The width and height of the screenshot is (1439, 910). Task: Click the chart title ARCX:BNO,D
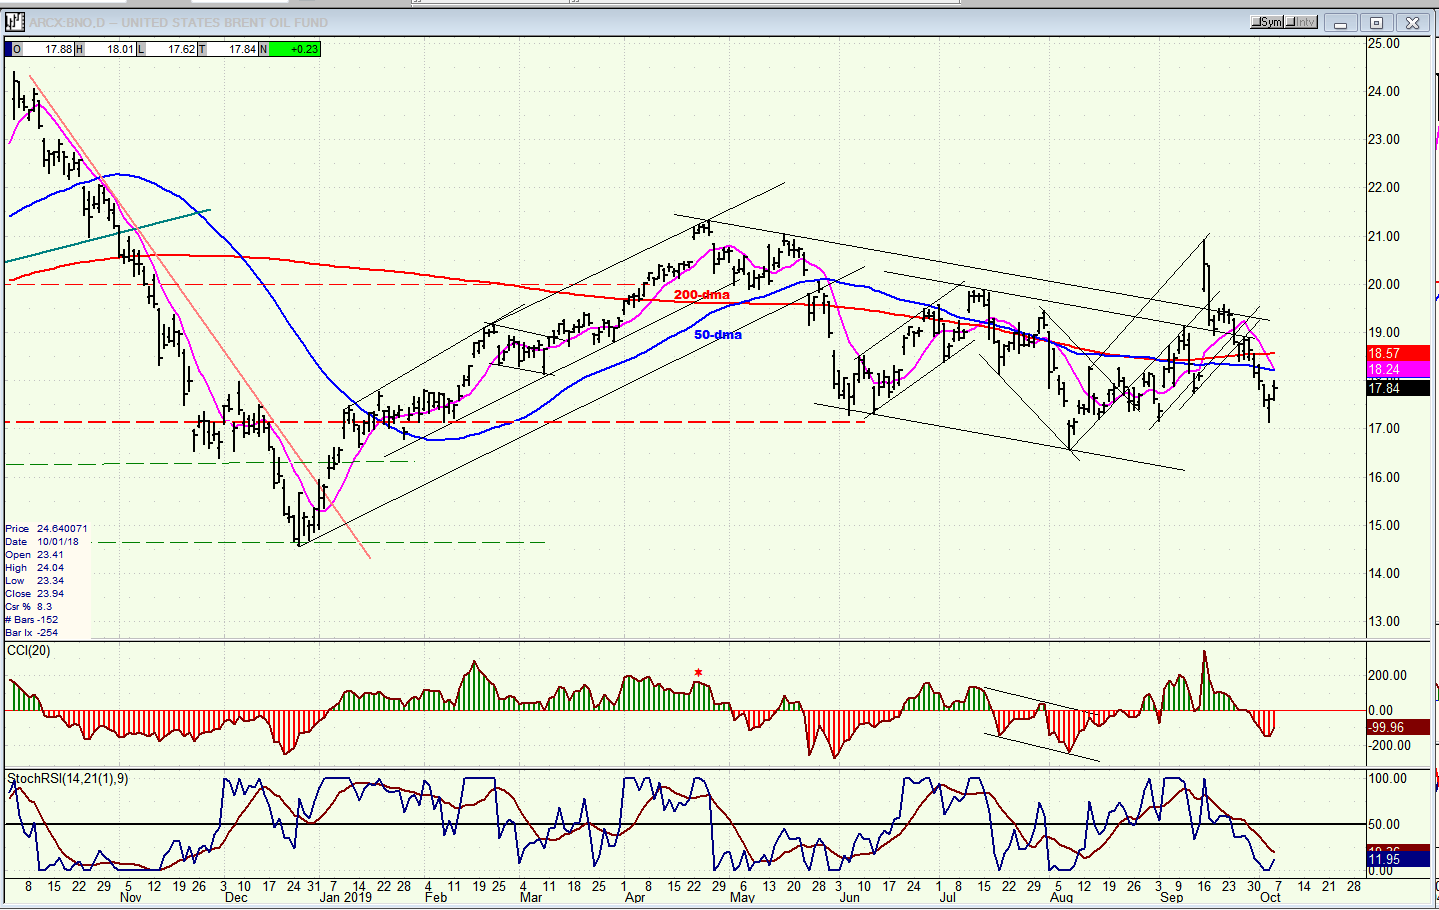point(69,22)
